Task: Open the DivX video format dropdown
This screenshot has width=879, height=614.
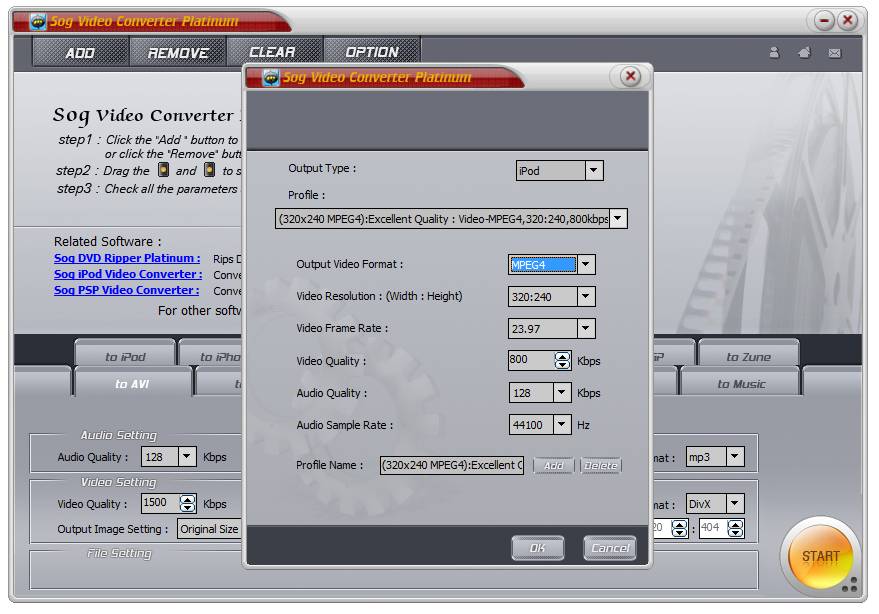Action: coord(735,504)
